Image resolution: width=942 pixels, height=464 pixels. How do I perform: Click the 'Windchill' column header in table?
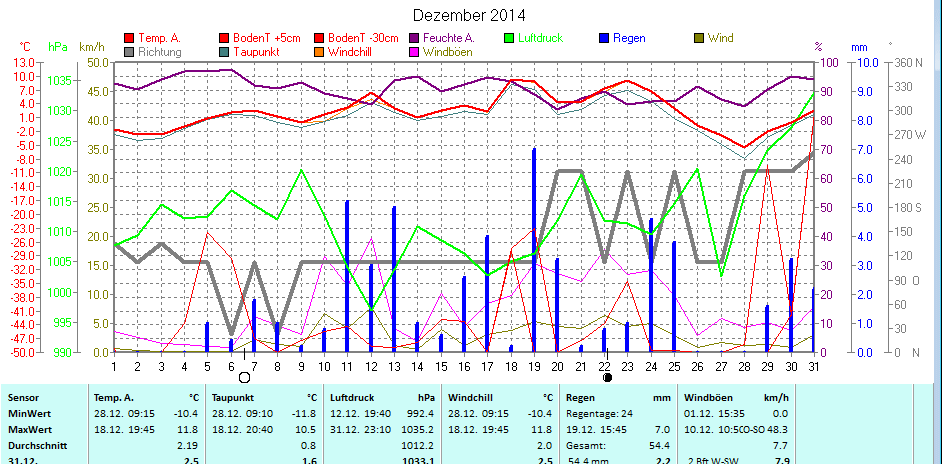click(470, 397)
